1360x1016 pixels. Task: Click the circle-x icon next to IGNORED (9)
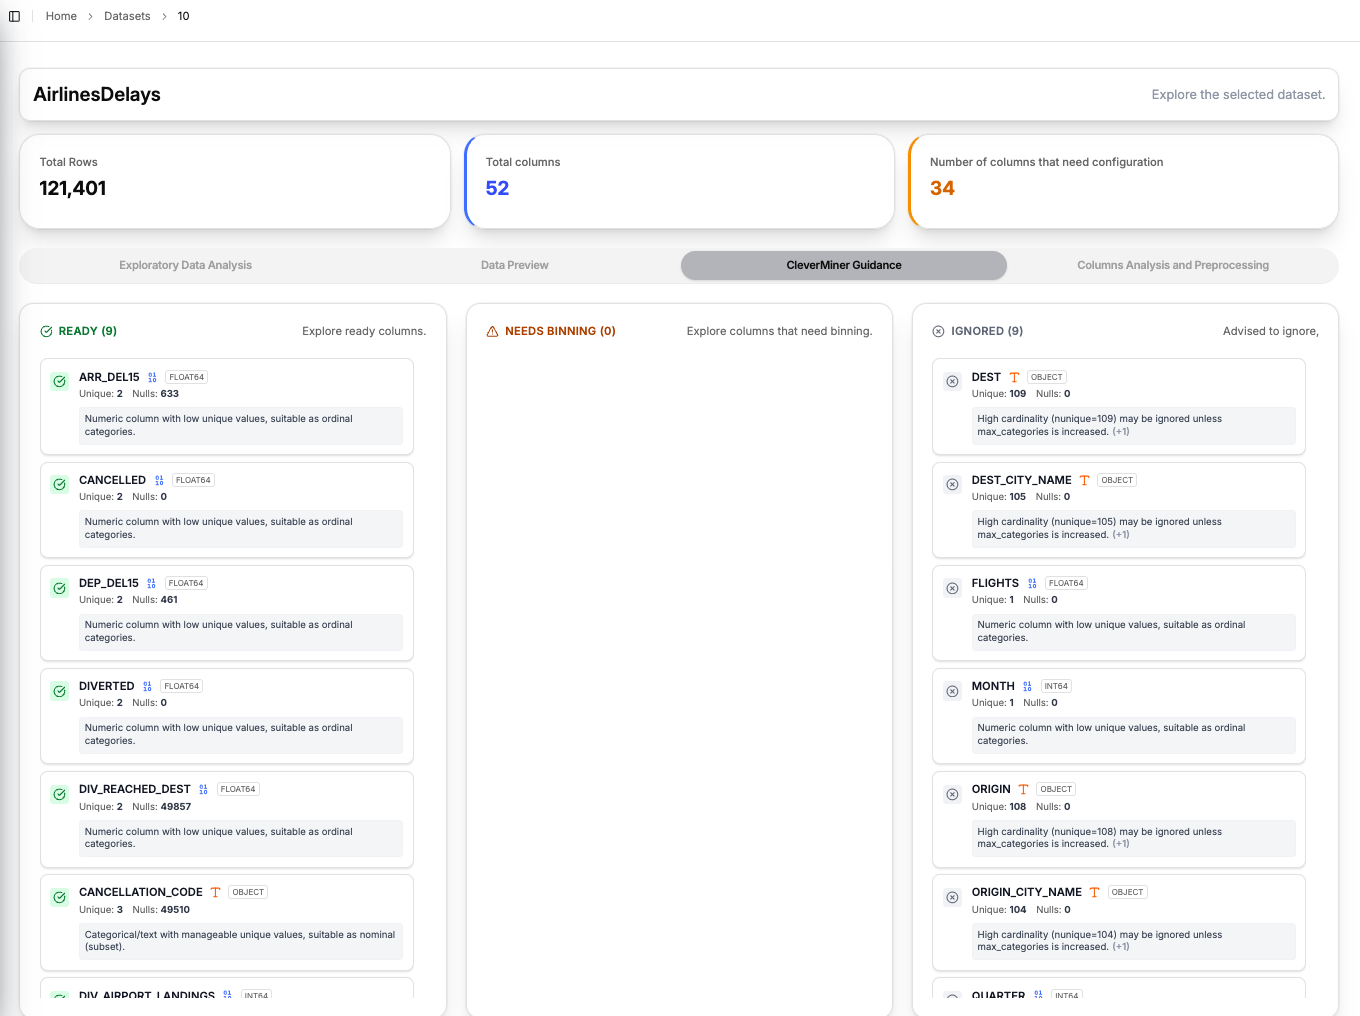(938, 330)
